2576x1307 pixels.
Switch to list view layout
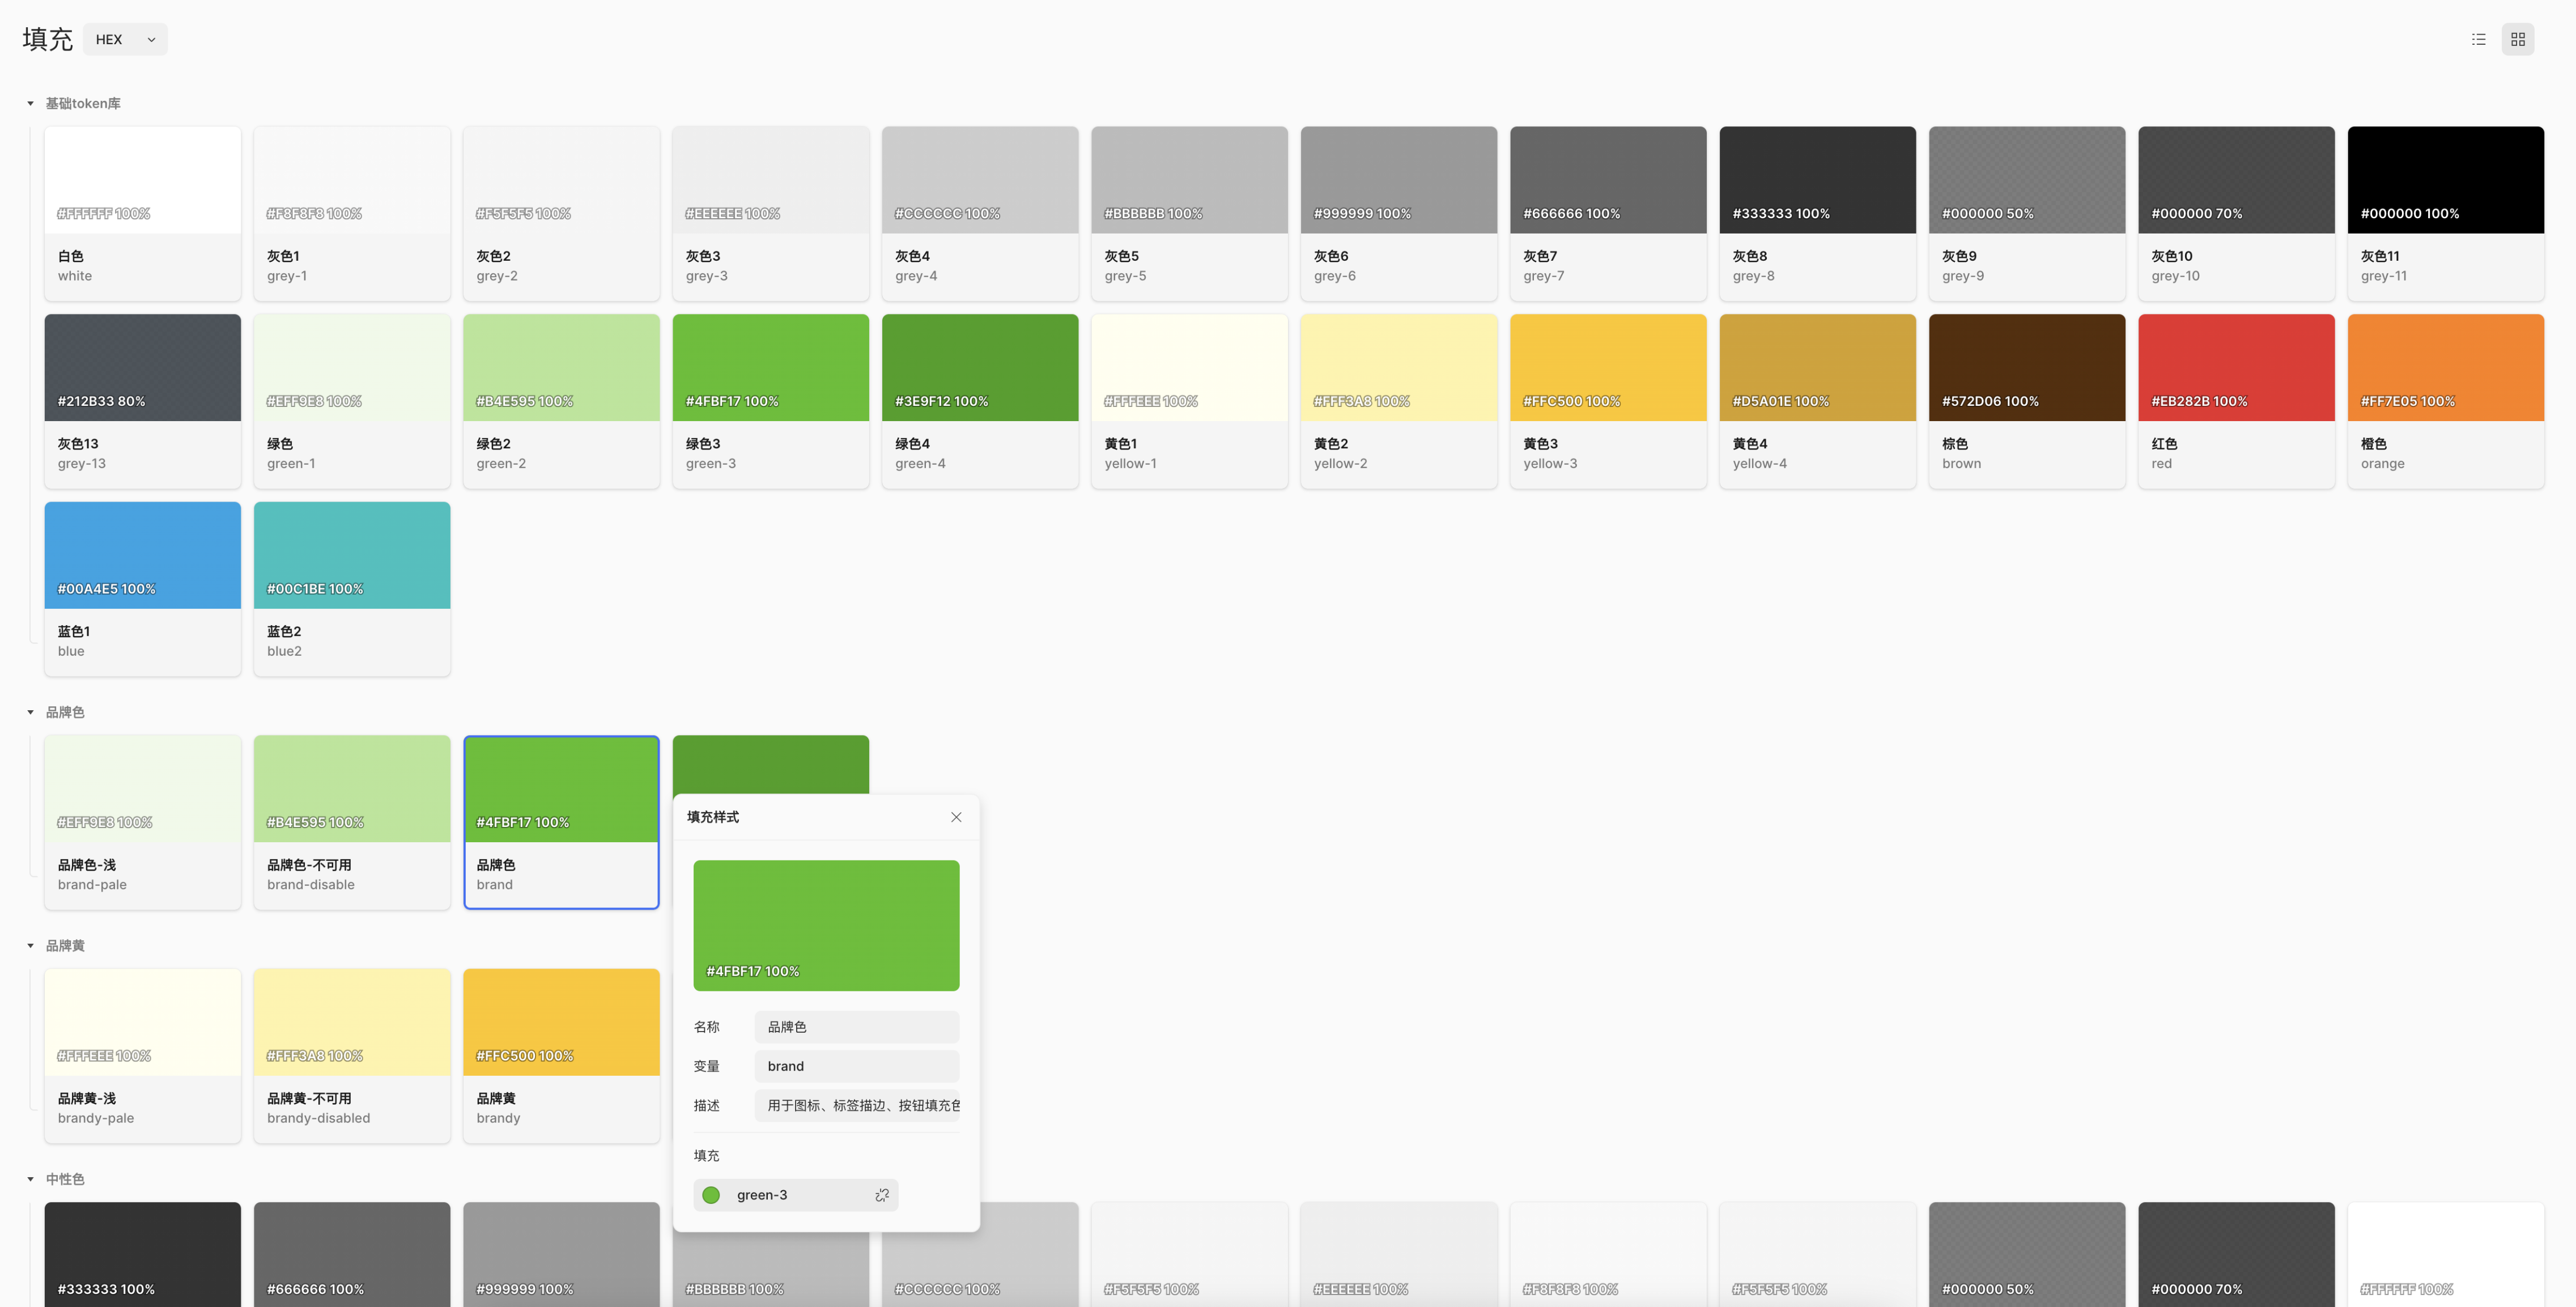tap(2478, 39)
